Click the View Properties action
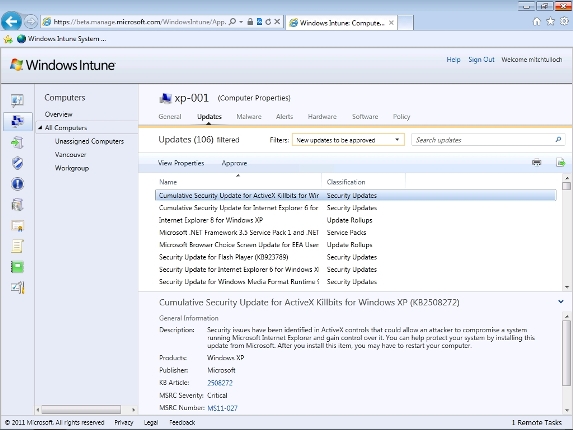The width and height of the screenshot is (573, 430). coord(181,163)
